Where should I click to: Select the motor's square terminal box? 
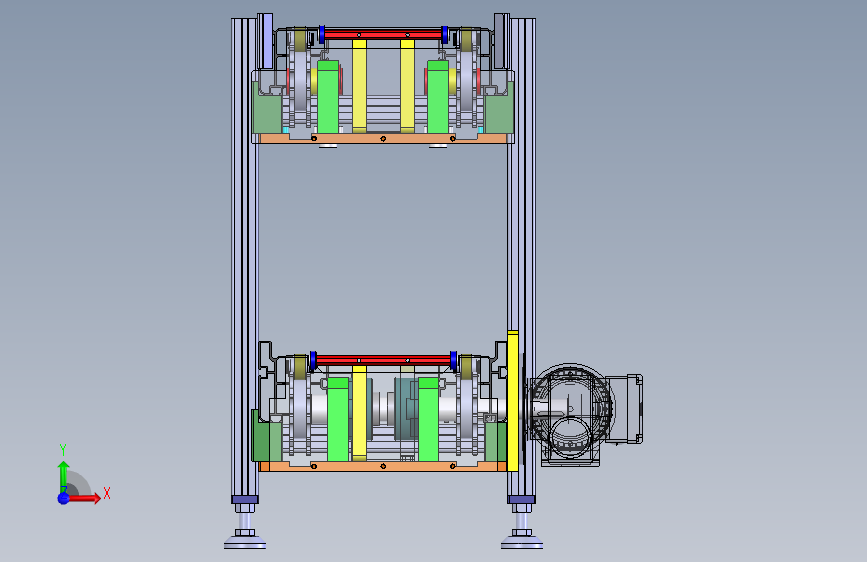(x=624, y=409)
